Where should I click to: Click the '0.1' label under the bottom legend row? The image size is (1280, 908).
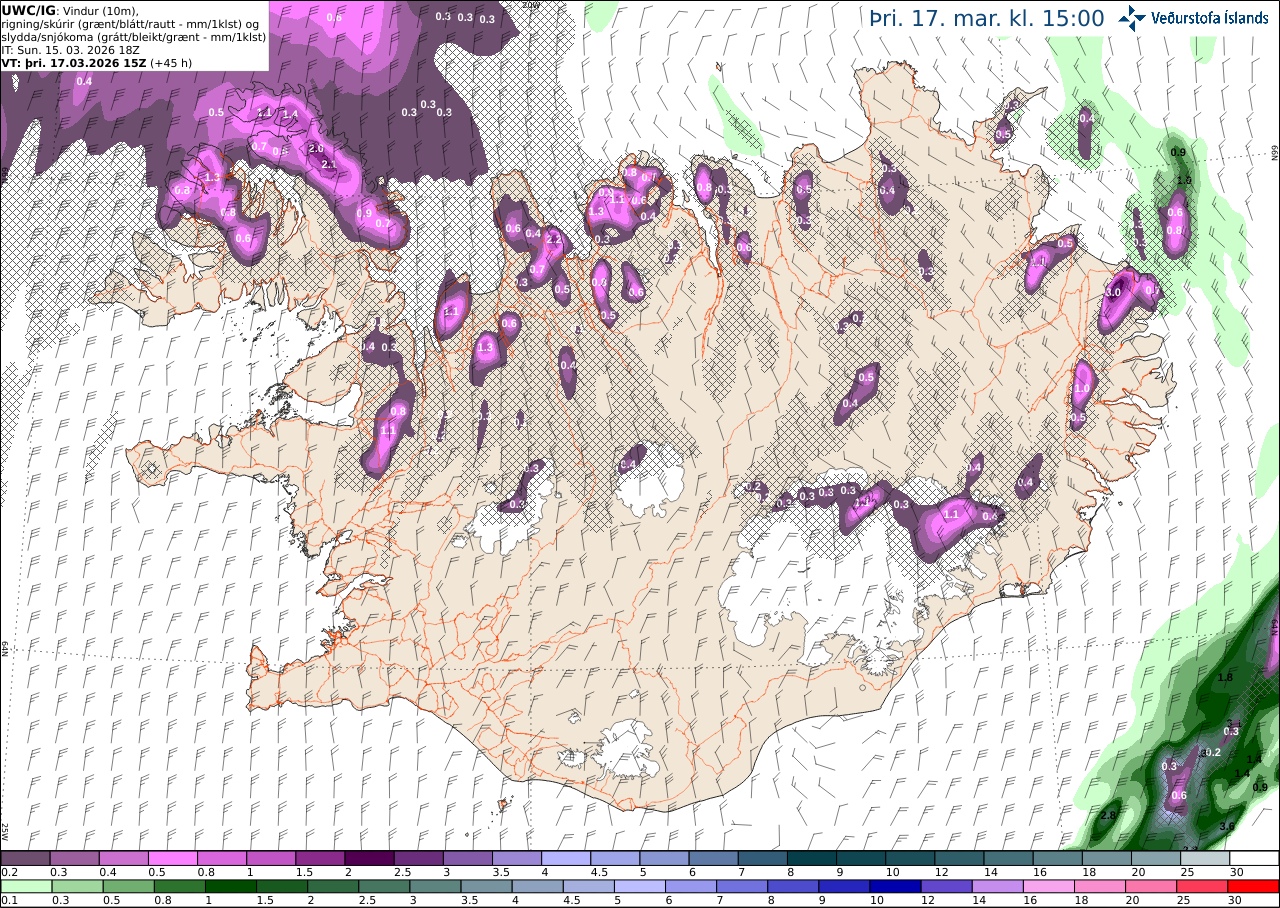[x=8, y=900]
